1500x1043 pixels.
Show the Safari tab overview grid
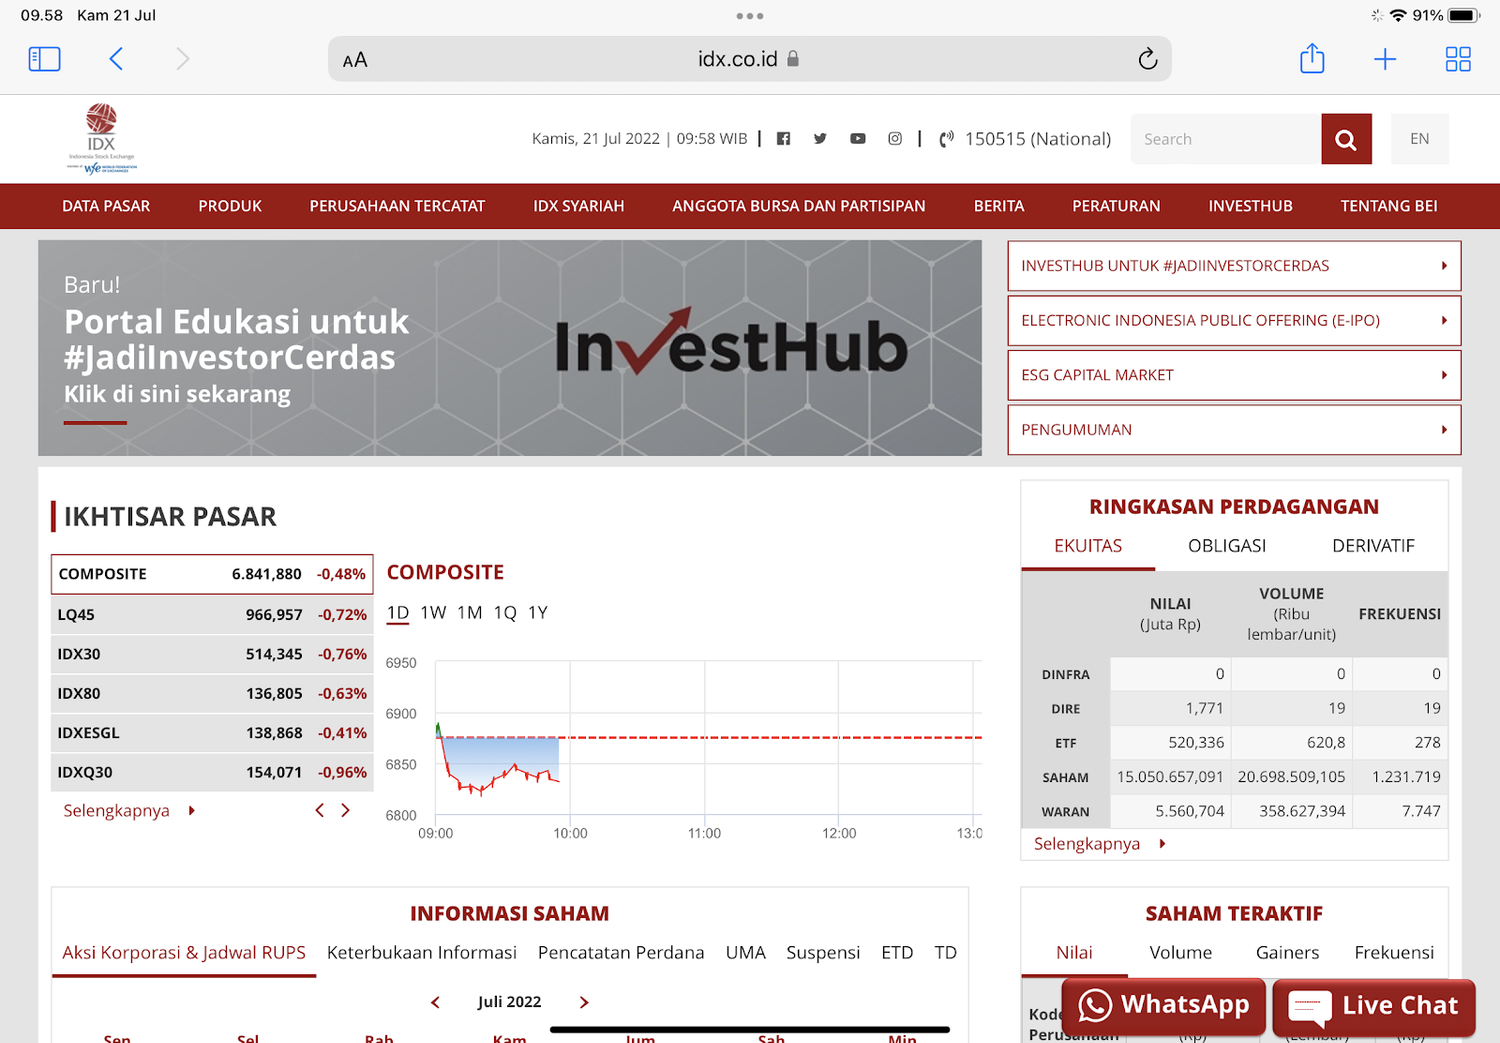1458,59
